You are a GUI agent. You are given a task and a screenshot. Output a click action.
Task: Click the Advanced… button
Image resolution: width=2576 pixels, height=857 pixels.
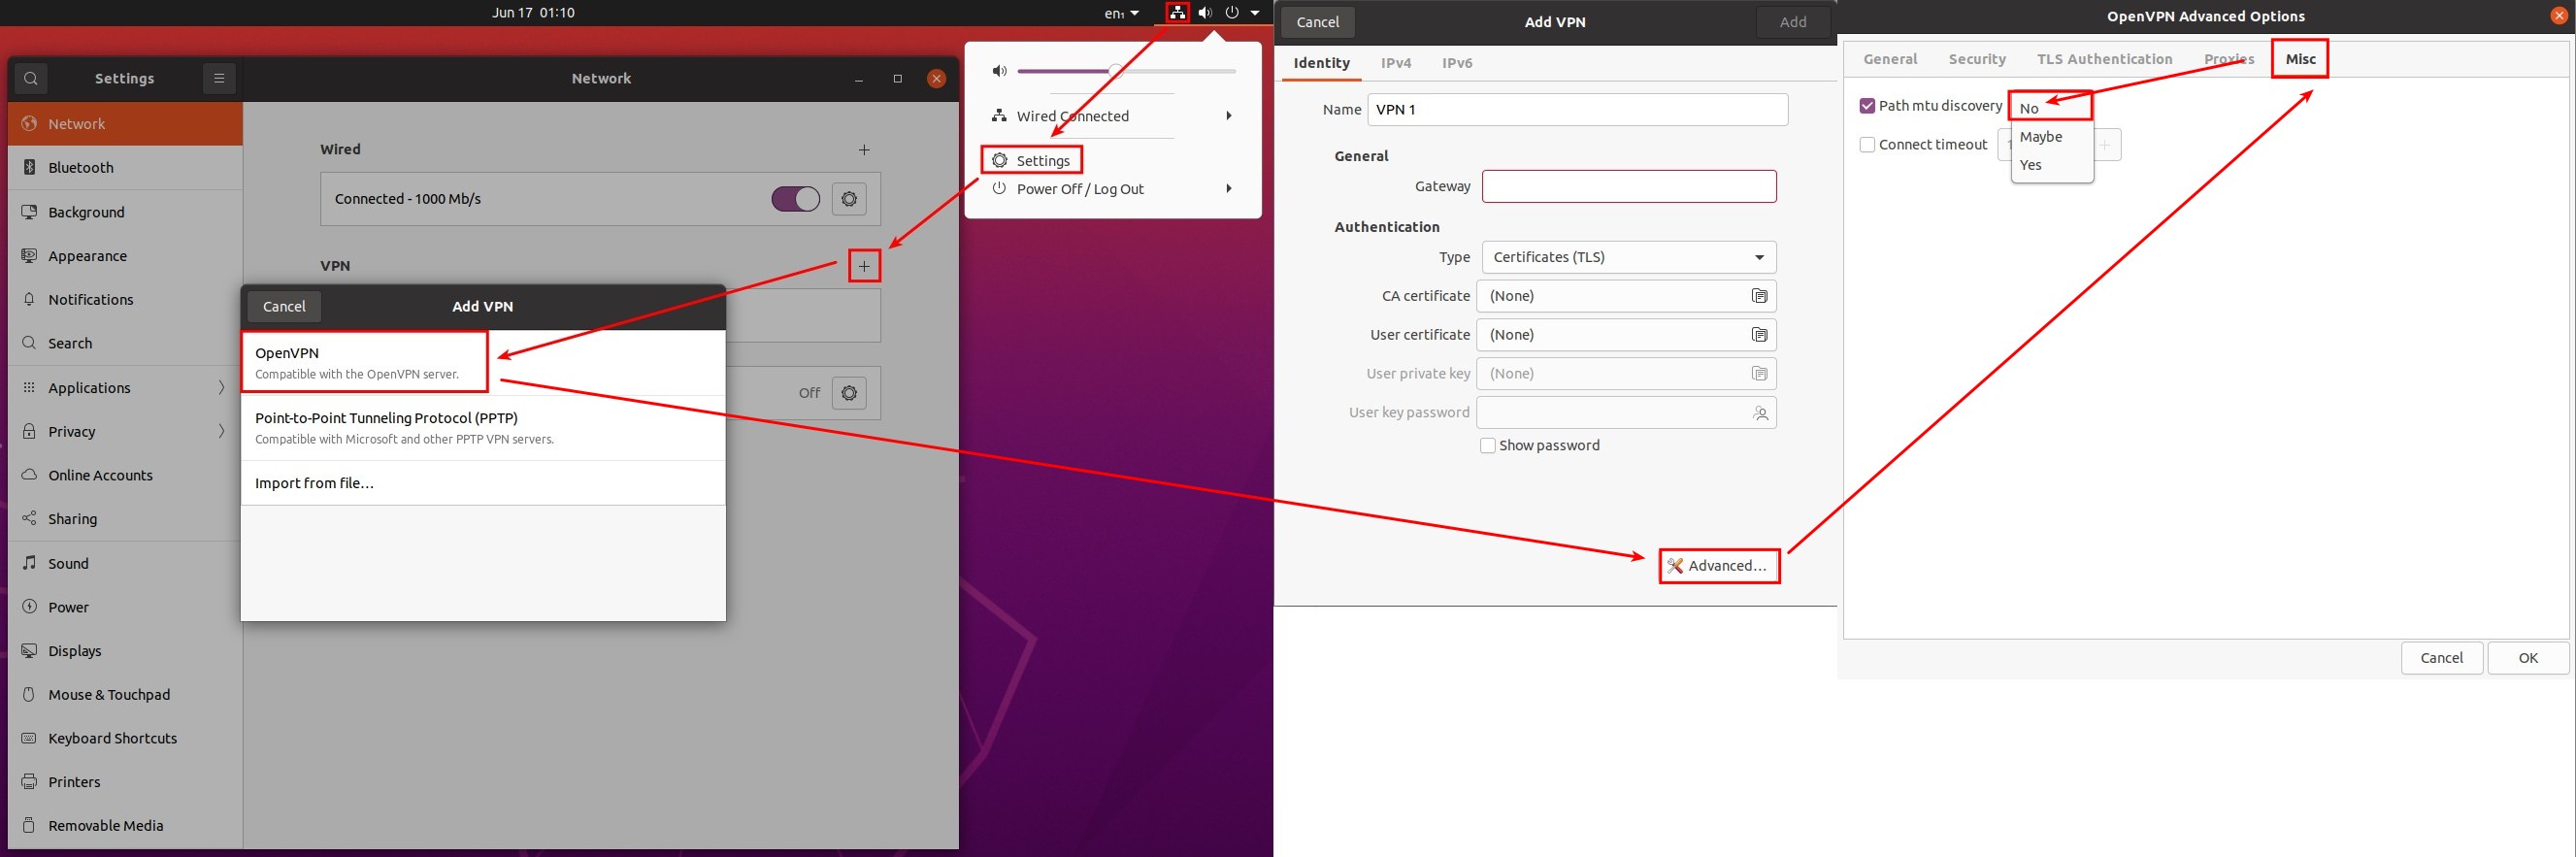[1719, 566]
